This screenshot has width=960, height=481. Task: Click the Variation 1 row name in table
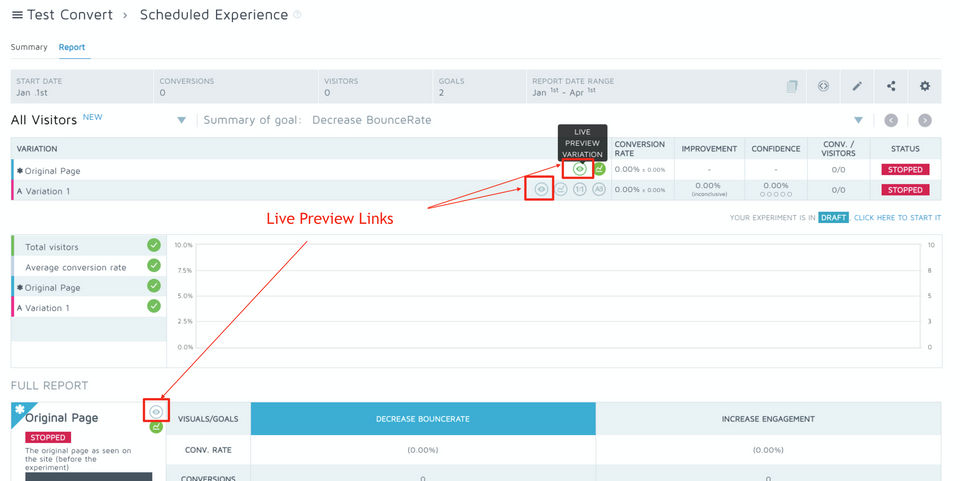48,192
